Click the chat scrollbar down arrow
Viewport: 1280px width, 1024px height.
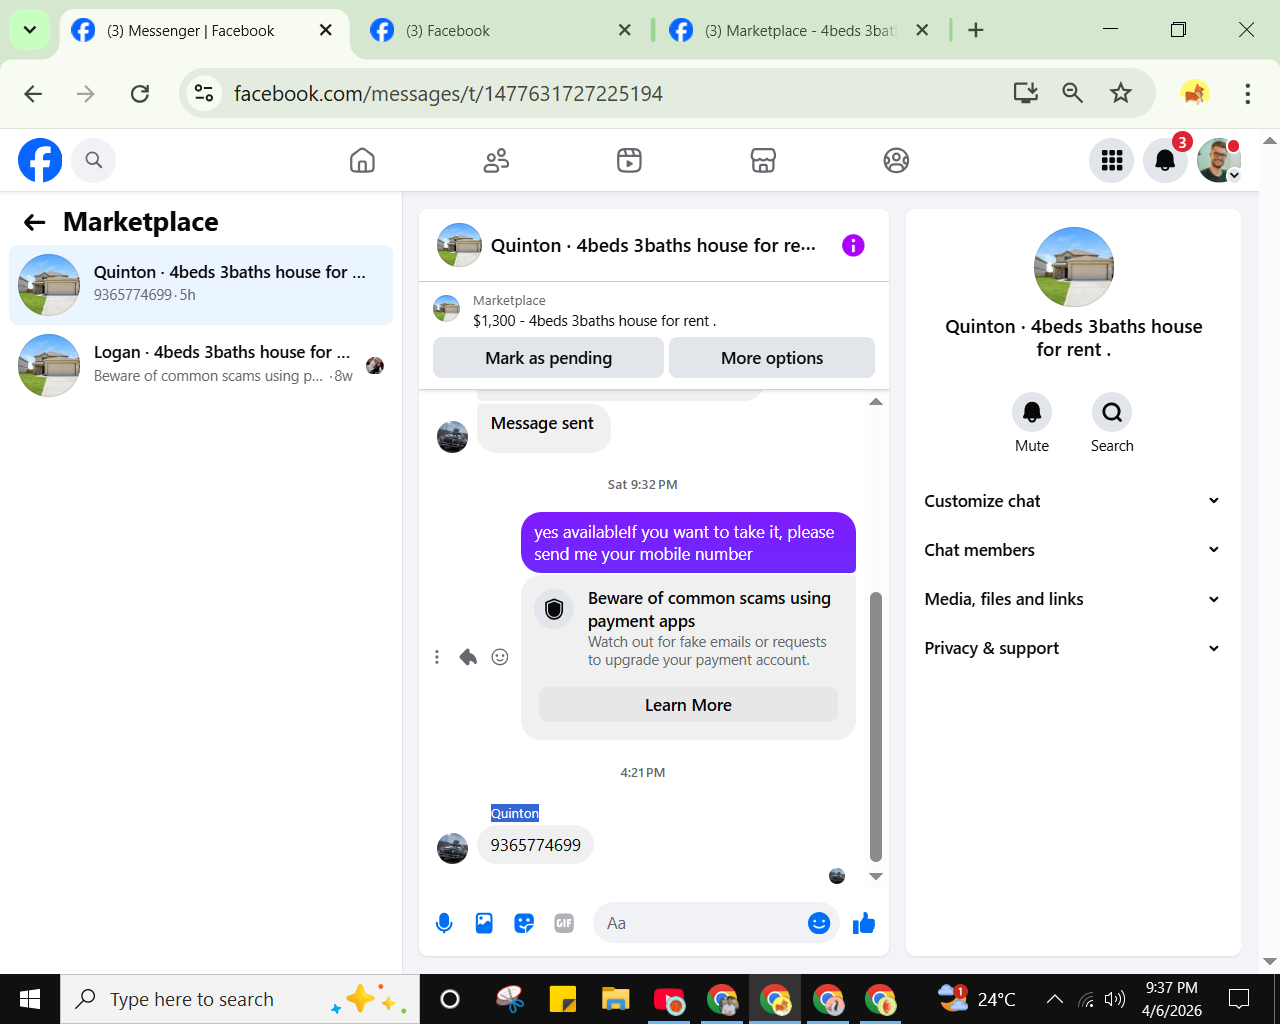876,877
